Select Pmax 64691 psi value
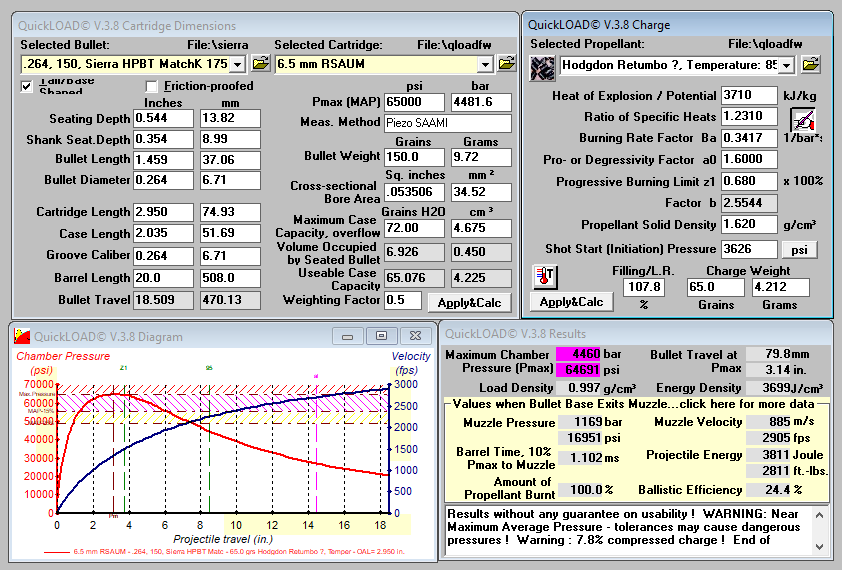Screen dimensions: 842x570 [578, 370]
